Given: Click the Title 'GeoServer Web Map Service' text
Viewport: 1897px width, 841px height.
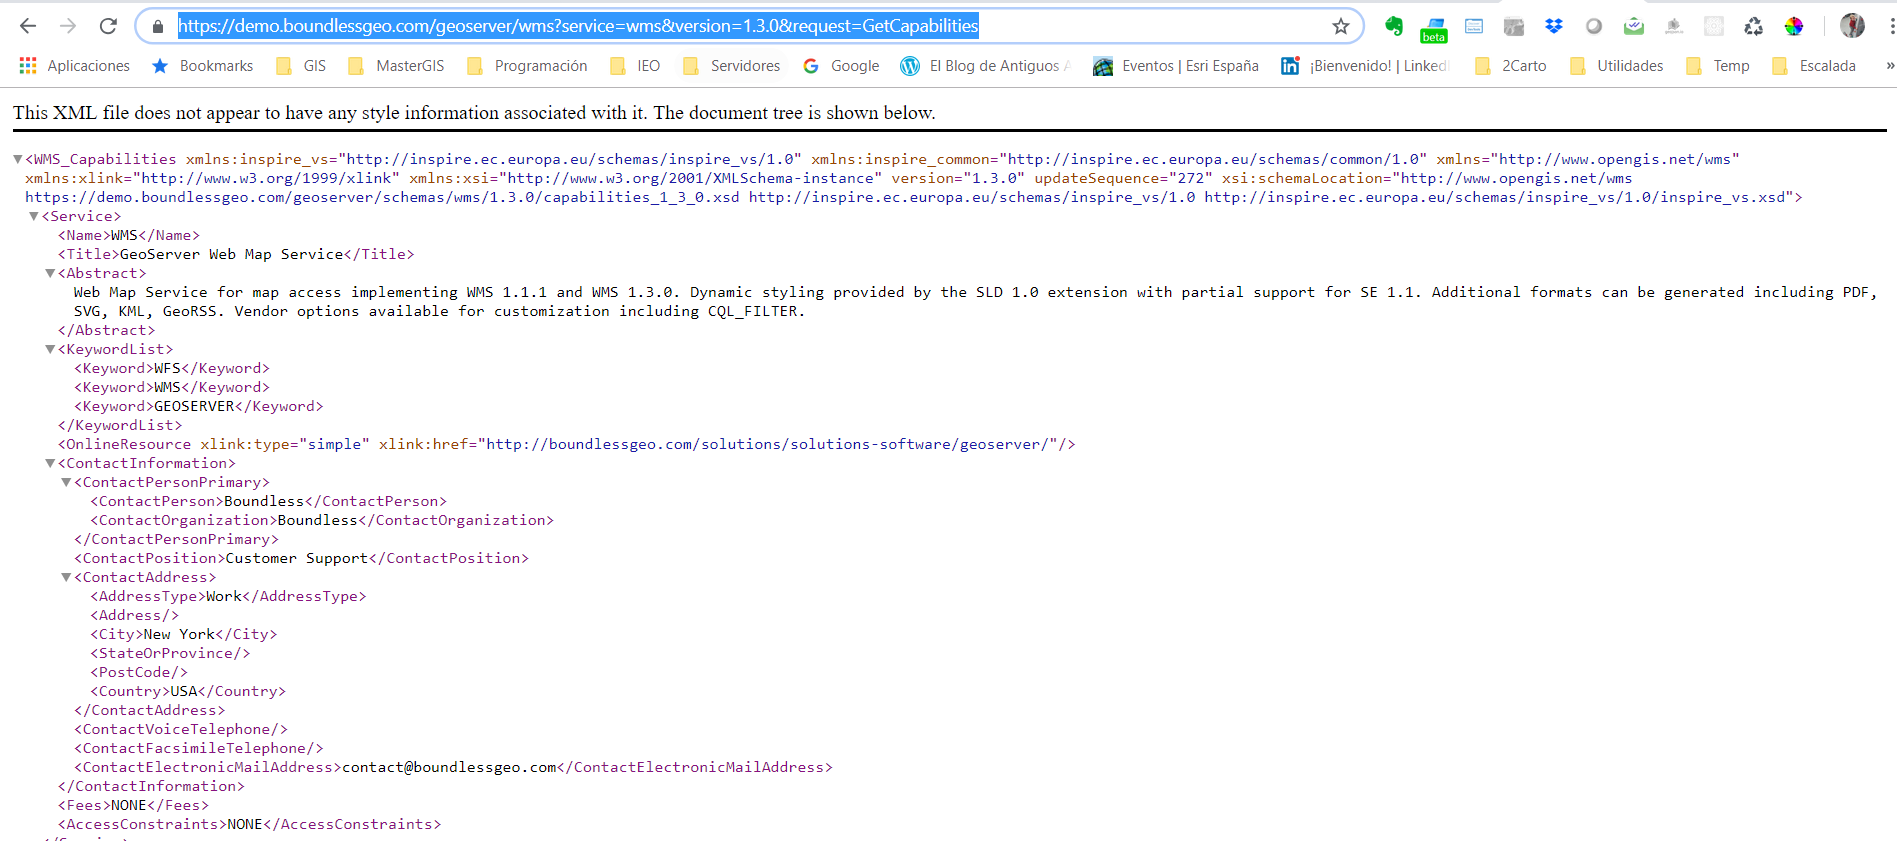Looking at the screenshot, I should (x=231, y=254).
